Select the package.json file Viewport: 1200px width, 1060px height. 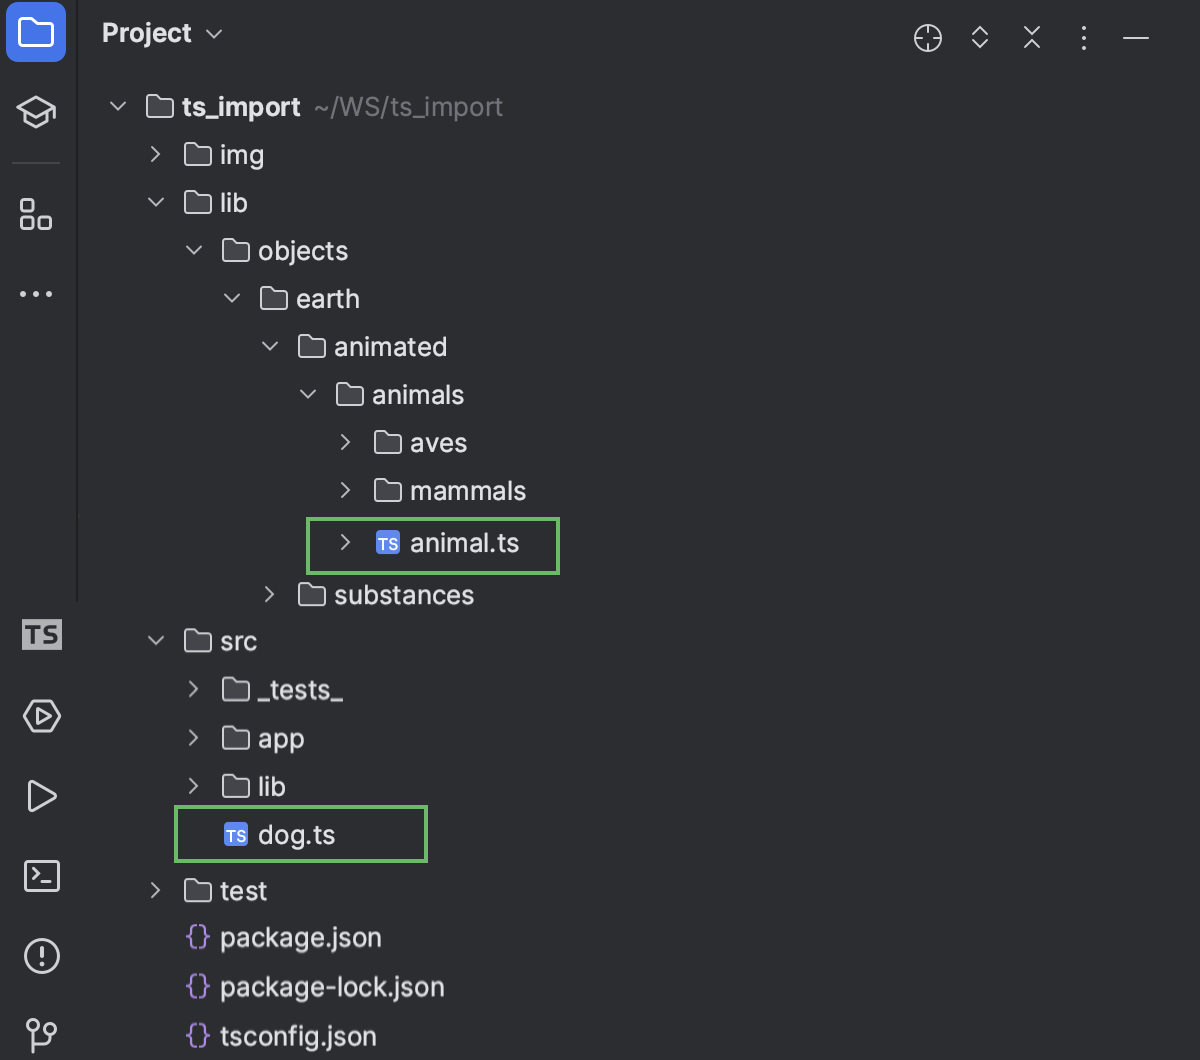click(300, 938)
